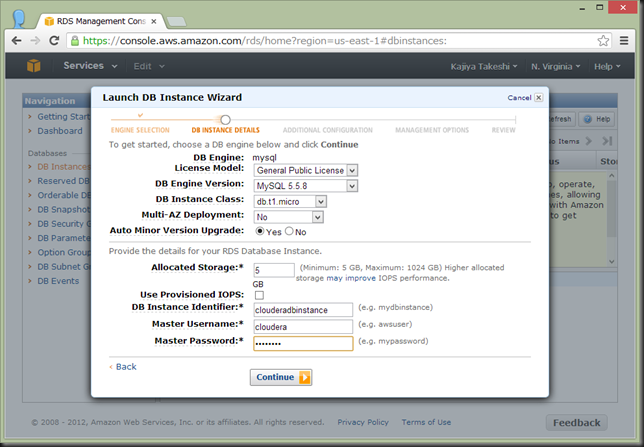Viewport: 644px width, 447px height.
Task: Open the Terms of Use link
Action: 426,422
